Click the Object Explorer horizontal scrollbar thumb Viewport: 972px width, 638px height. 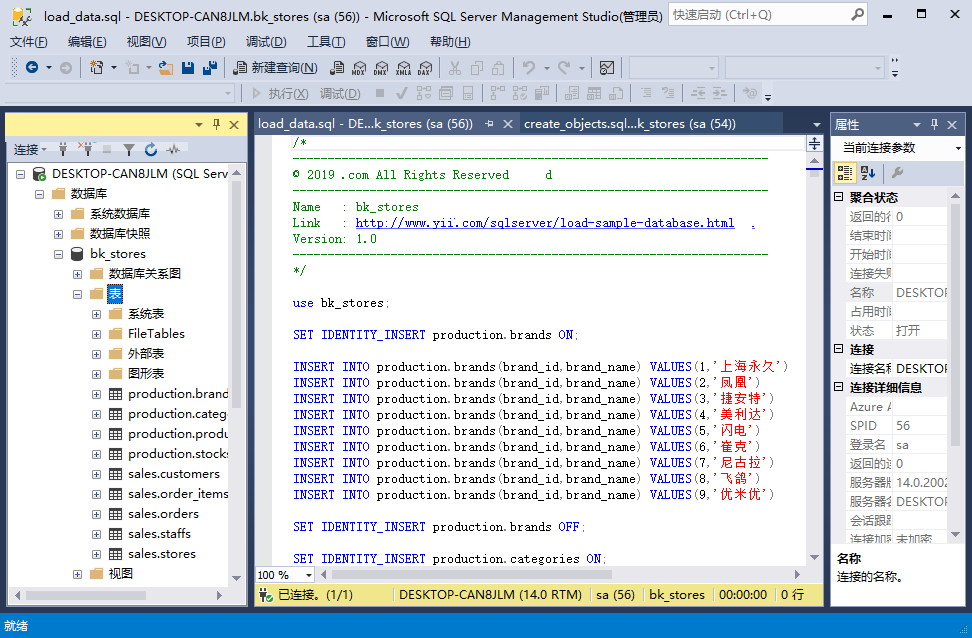tap(86, 595)
